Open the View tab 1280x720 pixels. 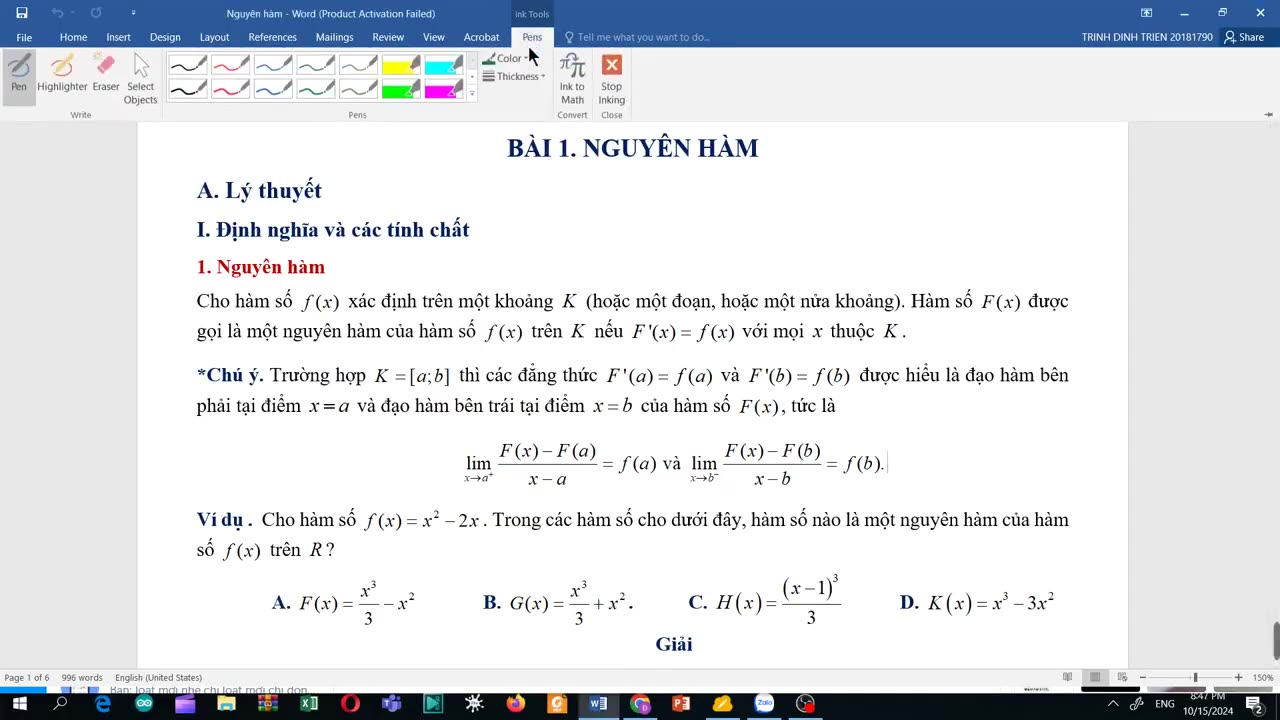click(x=434, y=37)
